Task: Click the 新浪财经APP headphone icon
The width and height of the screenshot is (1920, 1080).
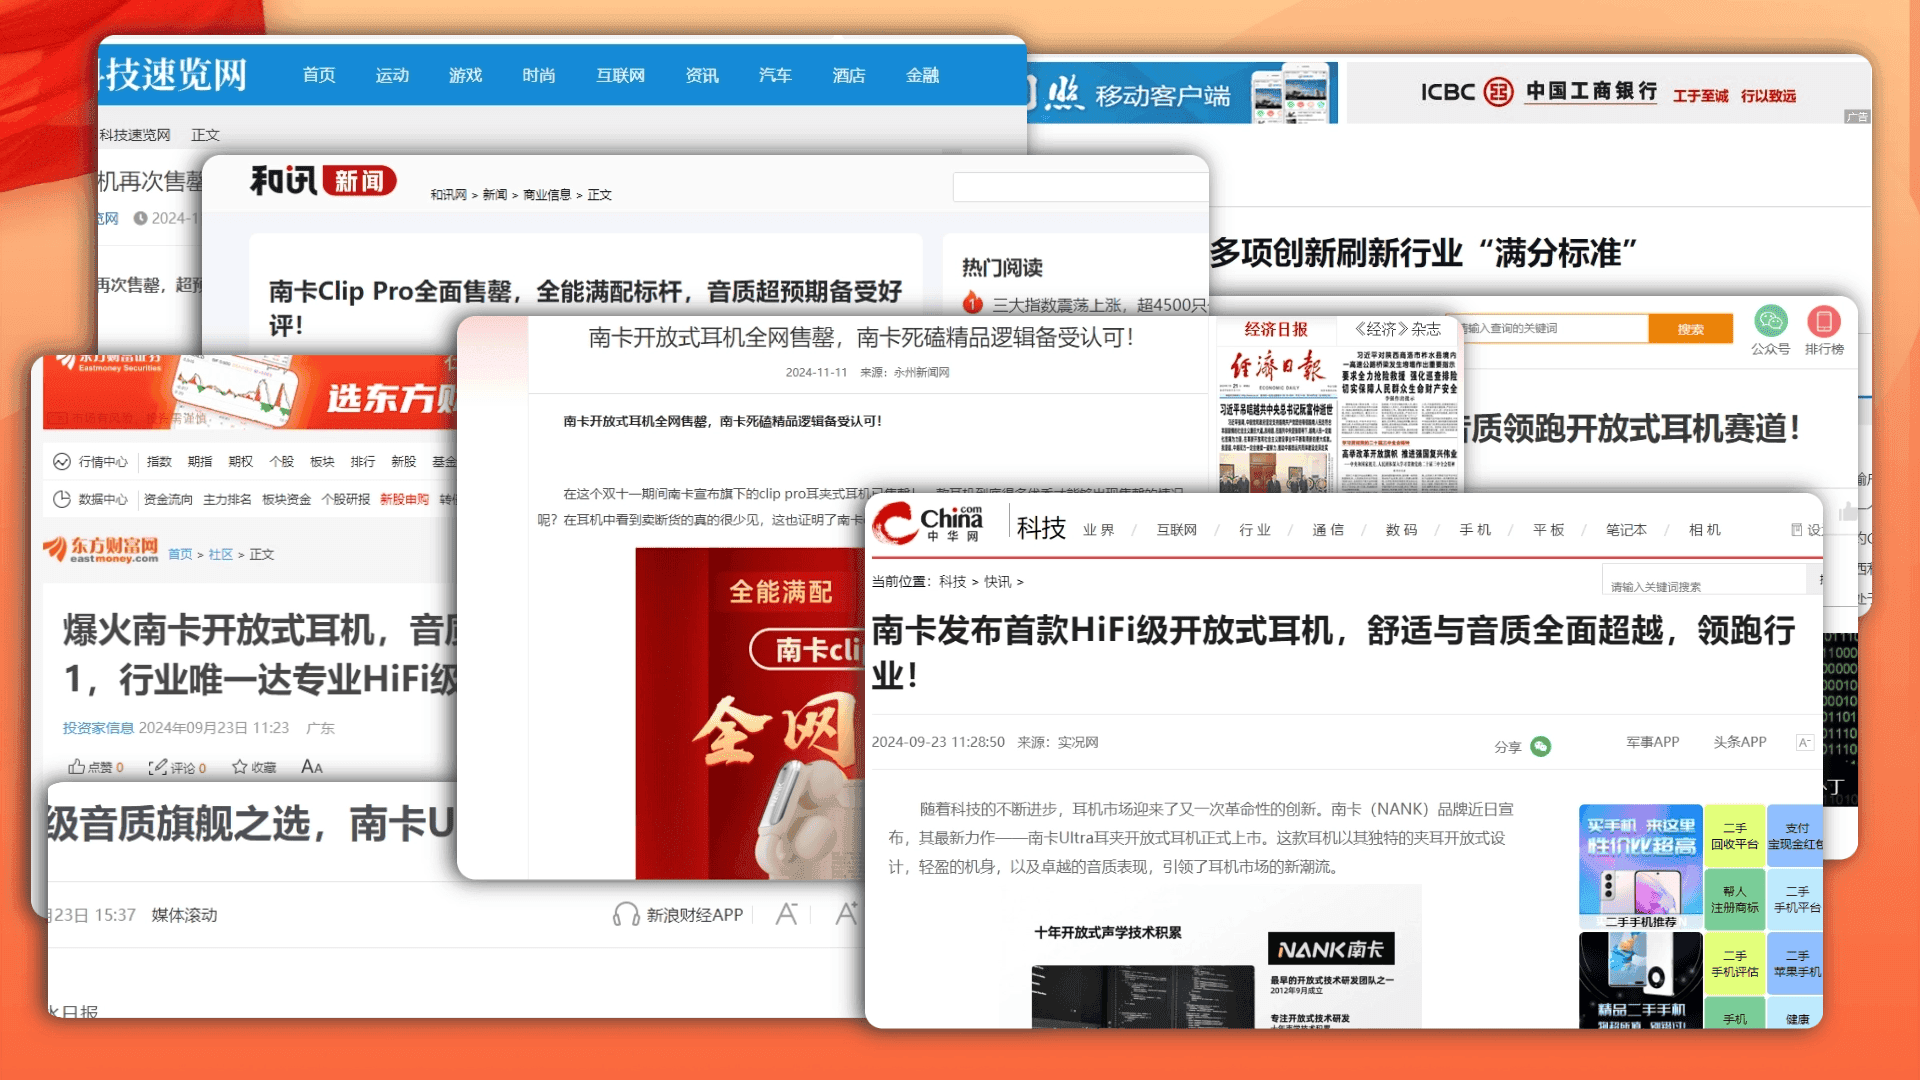Action: pyautogui.click(x=626, y=914)
